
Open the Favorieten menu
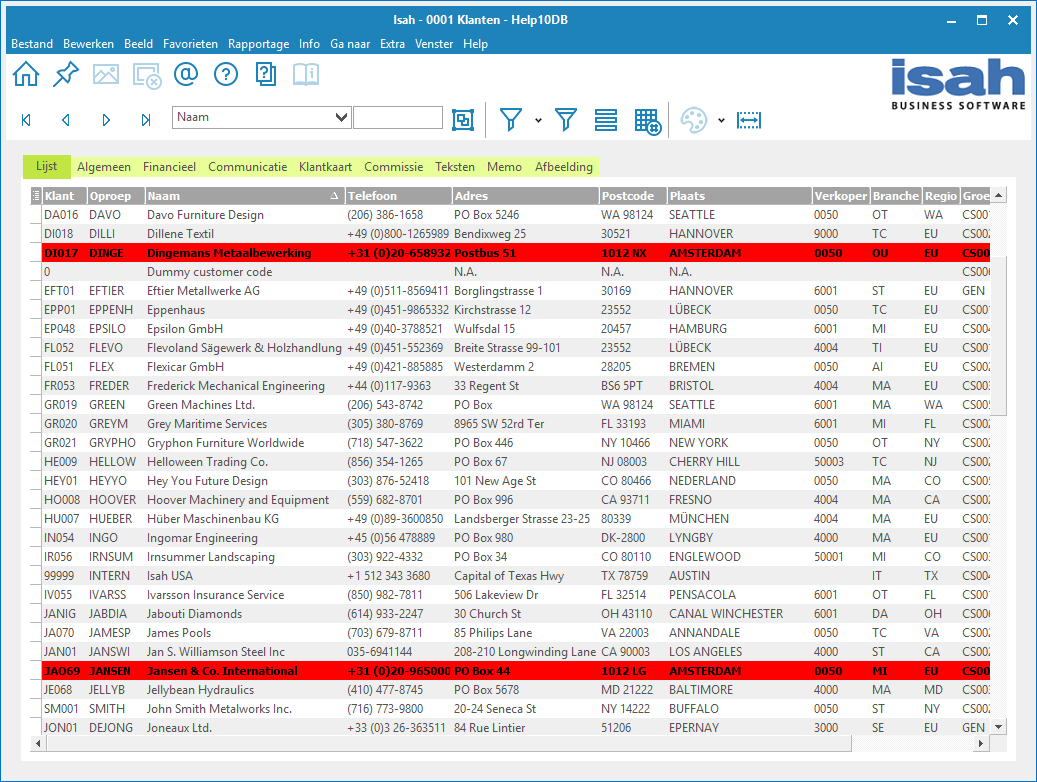point(190,44)
